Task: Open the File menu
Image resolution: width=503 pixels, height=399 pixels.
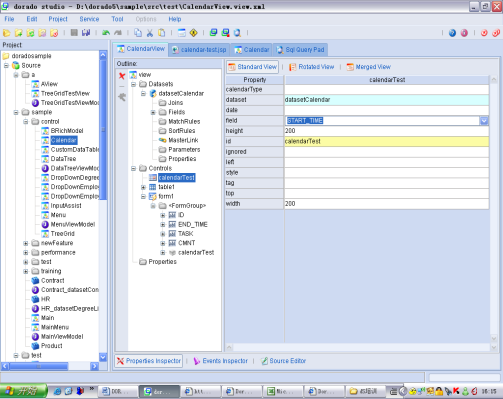Action: (9, 19)
